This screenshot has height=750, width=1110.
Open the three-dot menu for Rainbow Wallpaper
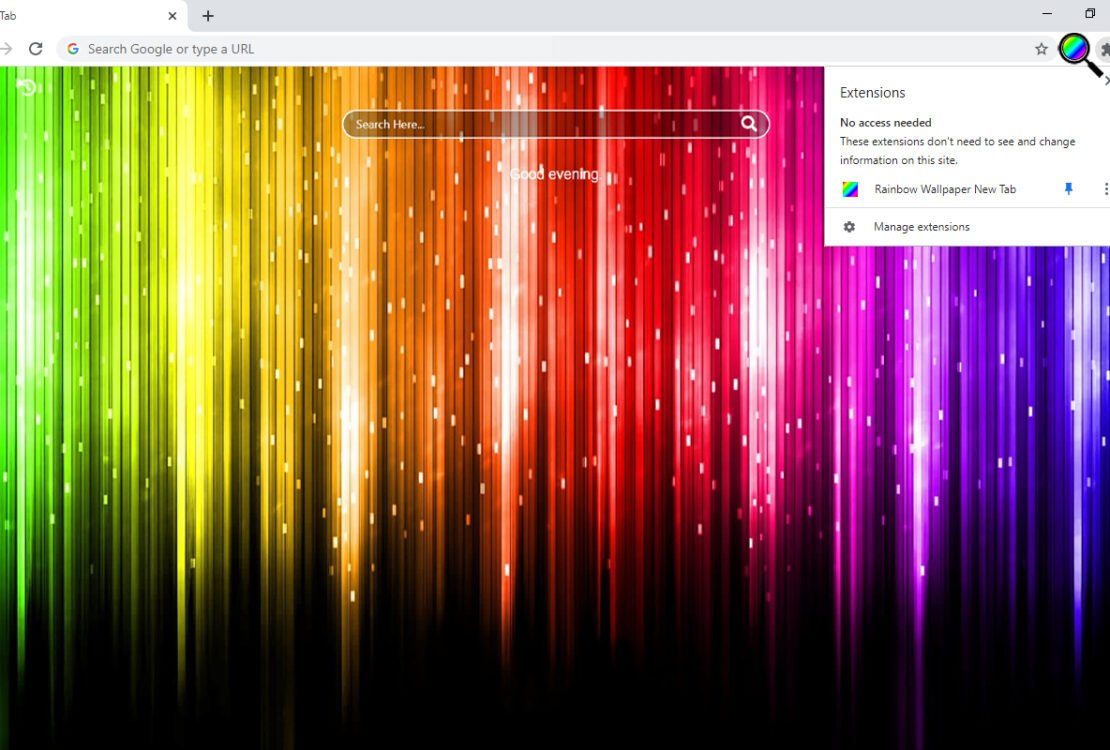(x=1105, y=188)
